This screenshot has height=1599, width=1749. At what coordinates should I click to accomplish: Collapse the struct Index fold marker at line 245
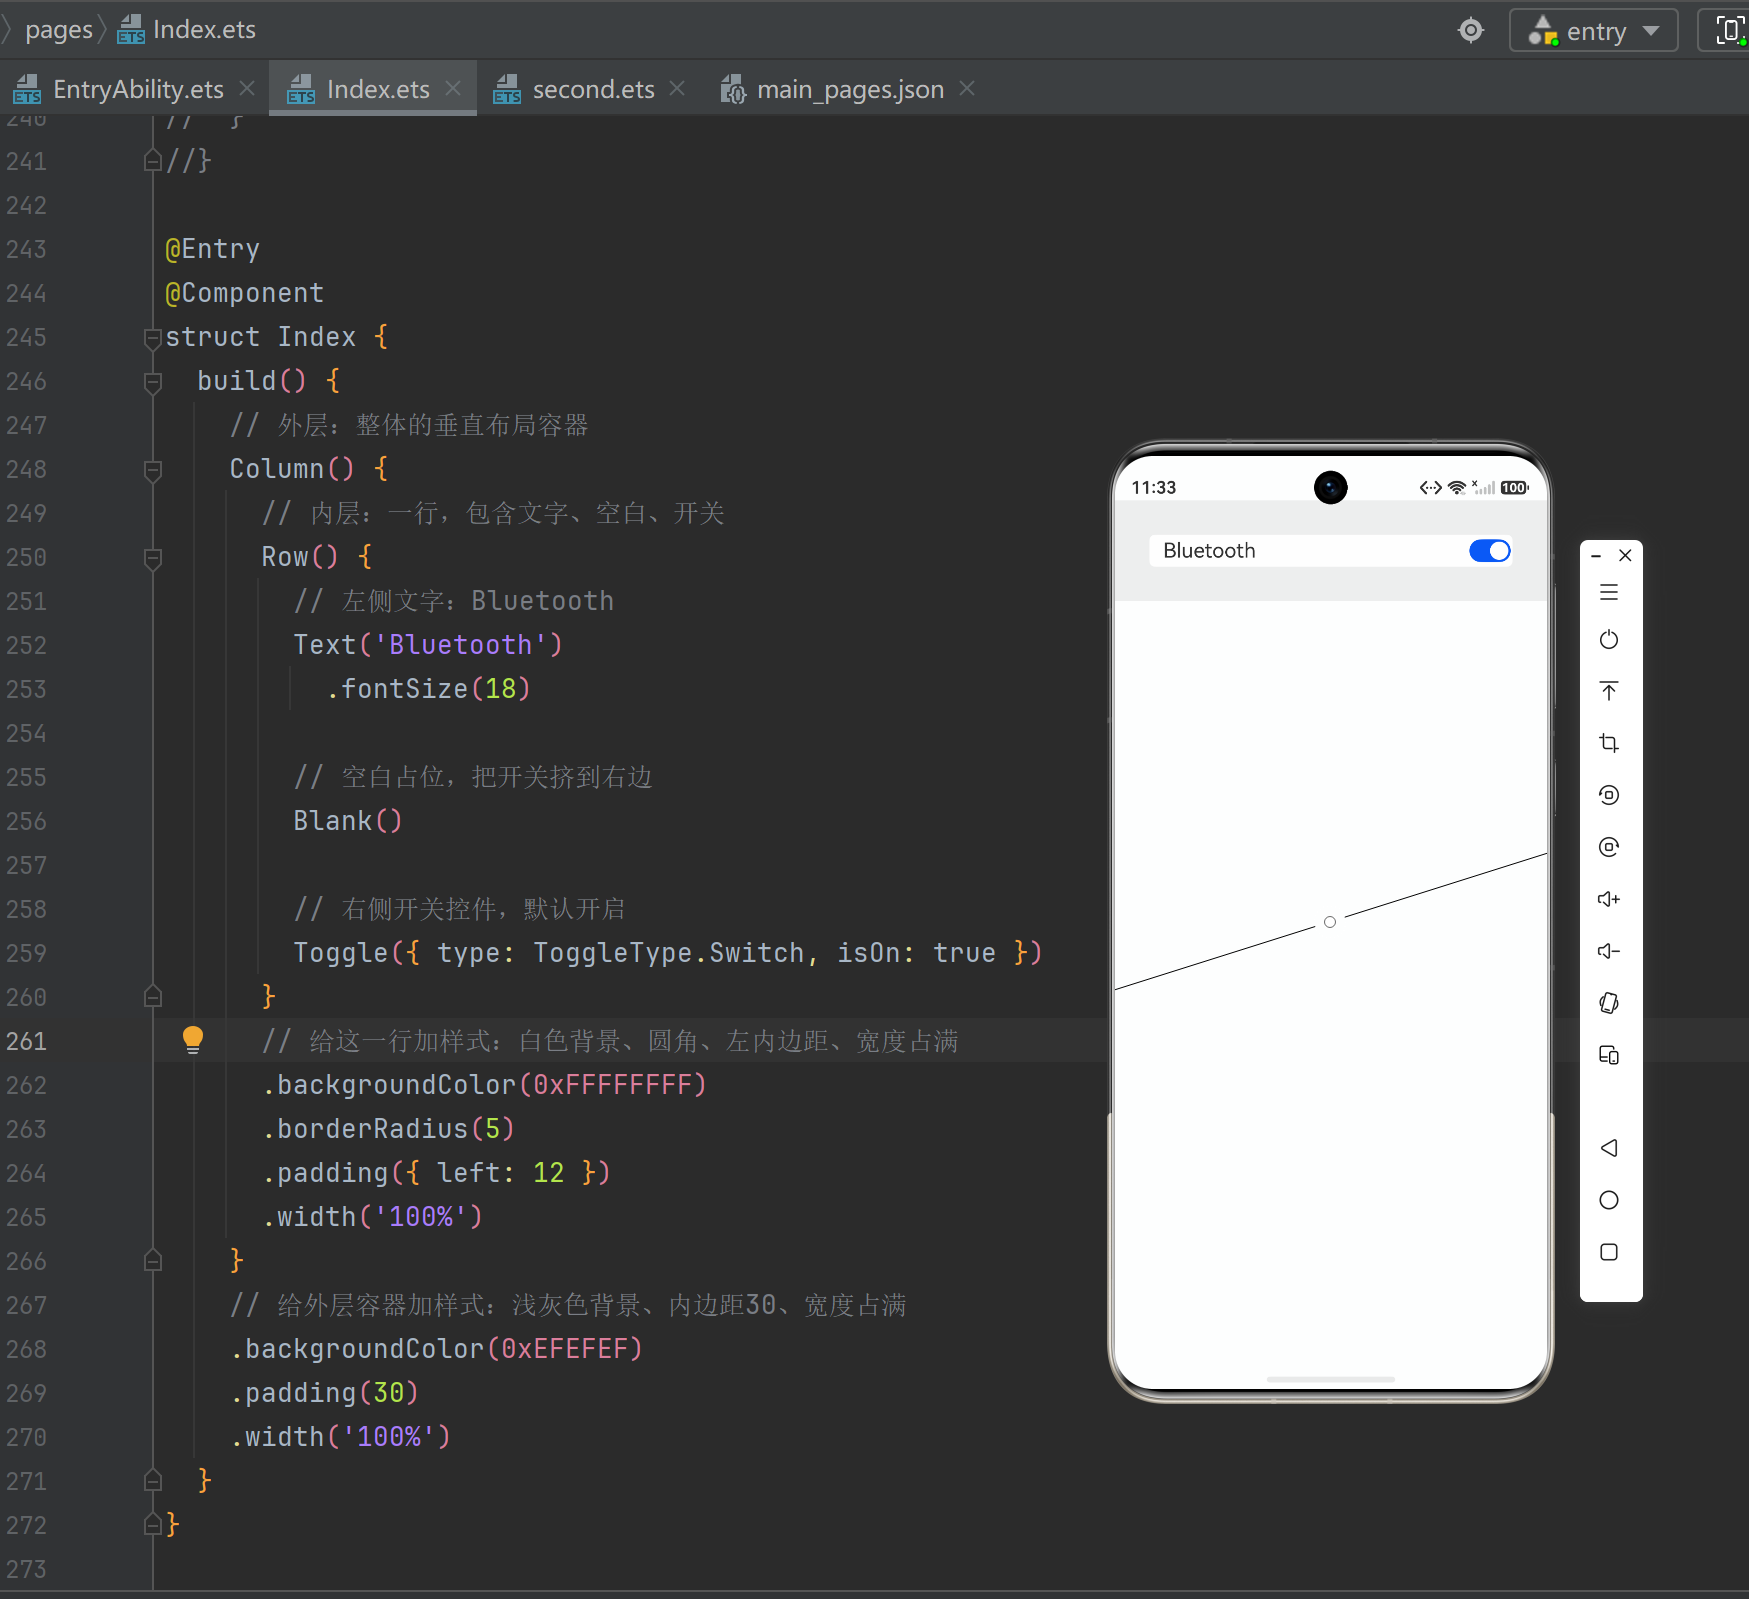[153, 338]
